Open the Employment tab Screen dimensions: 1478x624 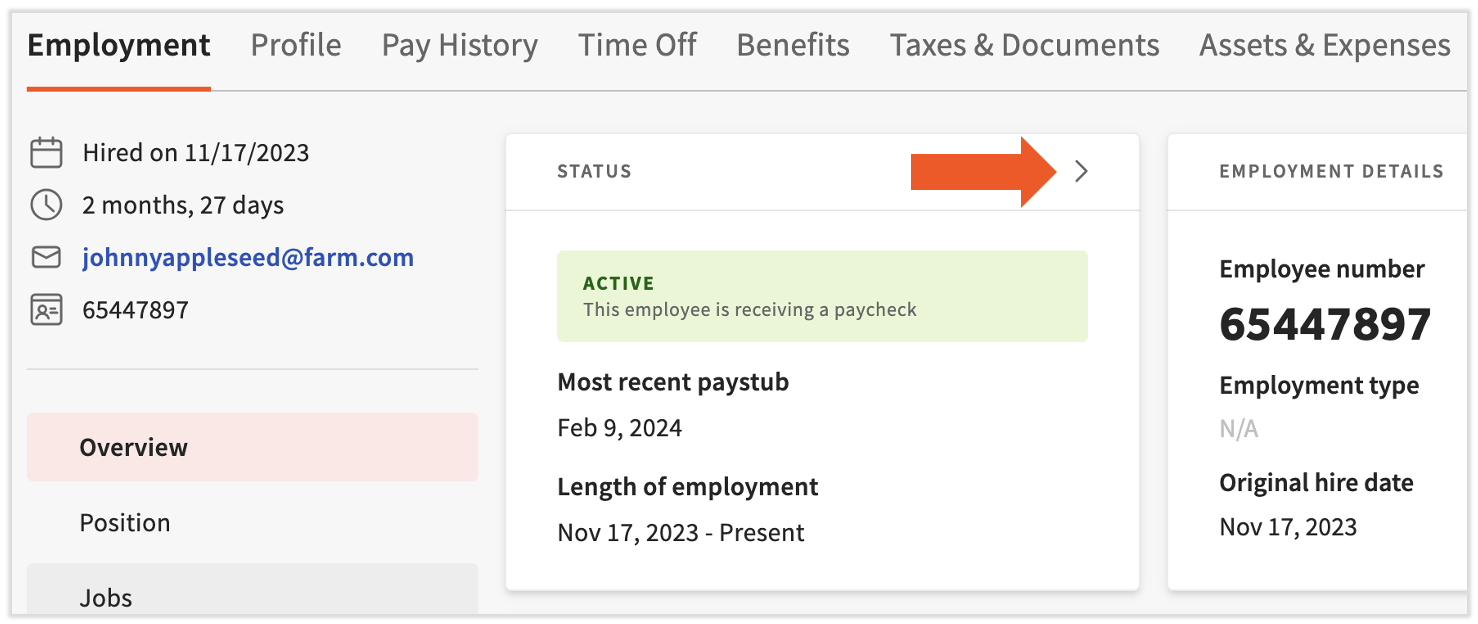(119, 46)
